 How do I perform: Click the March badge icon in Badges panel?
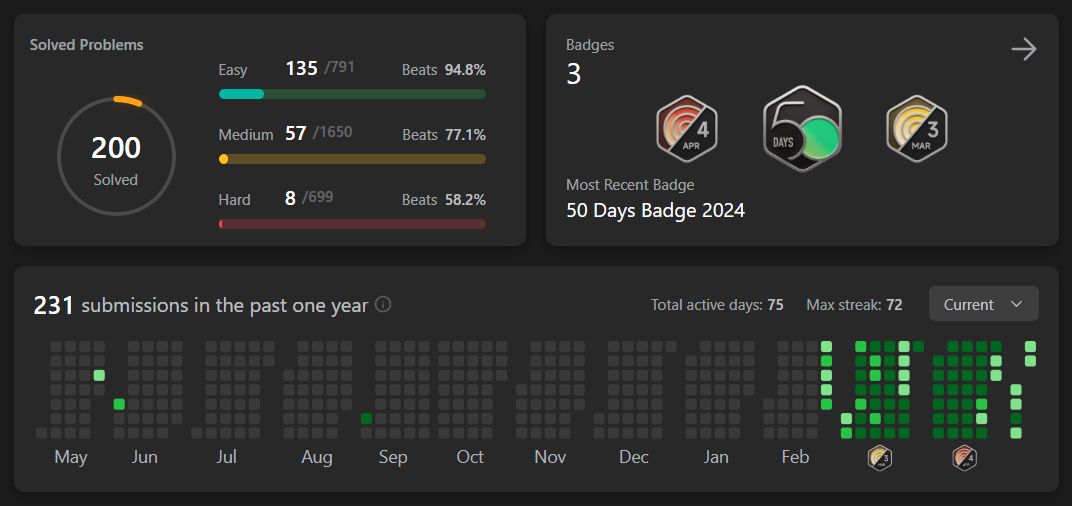(916, 129)
